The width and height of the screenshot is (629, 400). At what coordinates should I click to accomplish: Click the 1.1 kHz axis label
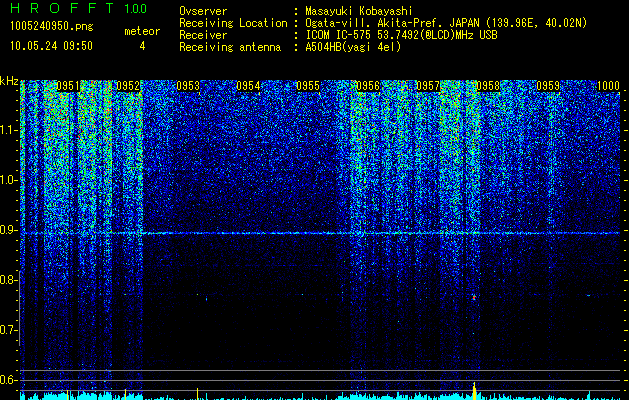tap(8, 130)
